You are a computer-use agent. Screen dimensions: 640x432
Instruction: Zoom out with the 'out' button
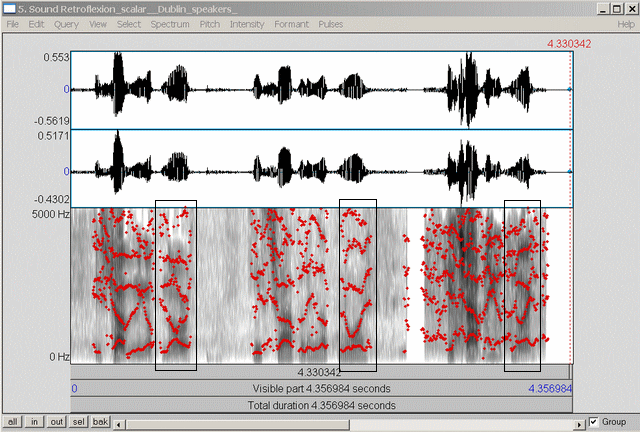[58, 422]
